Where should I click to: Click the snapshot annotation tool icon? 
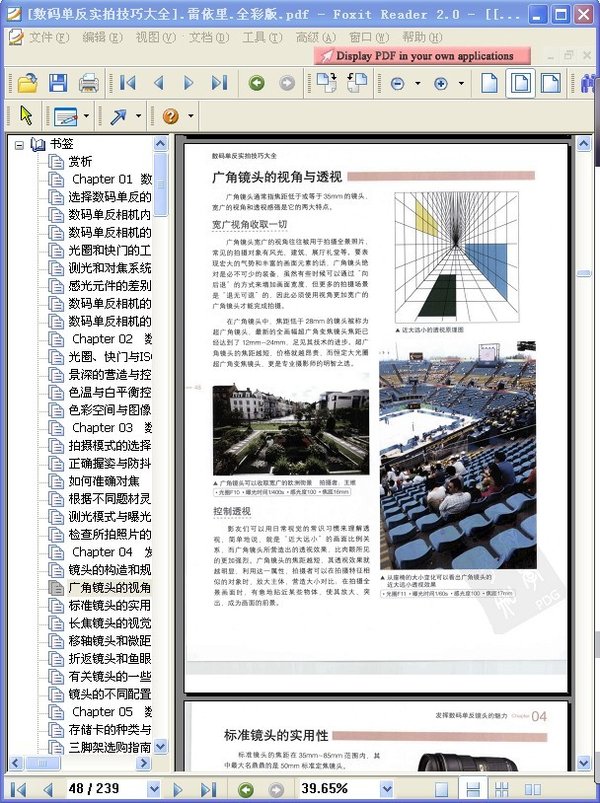[66, 116]
